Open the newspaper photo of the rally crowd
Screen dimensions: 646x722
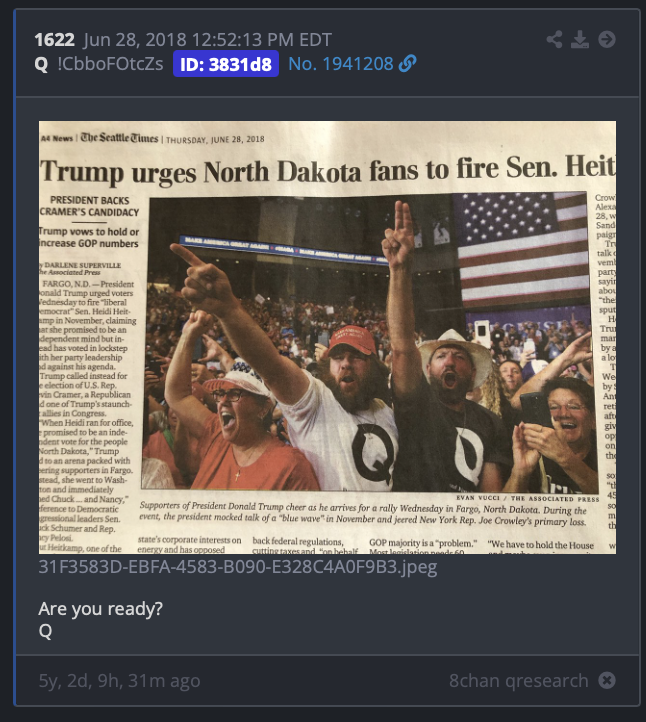pyautogui.click(x=327, y=338)
